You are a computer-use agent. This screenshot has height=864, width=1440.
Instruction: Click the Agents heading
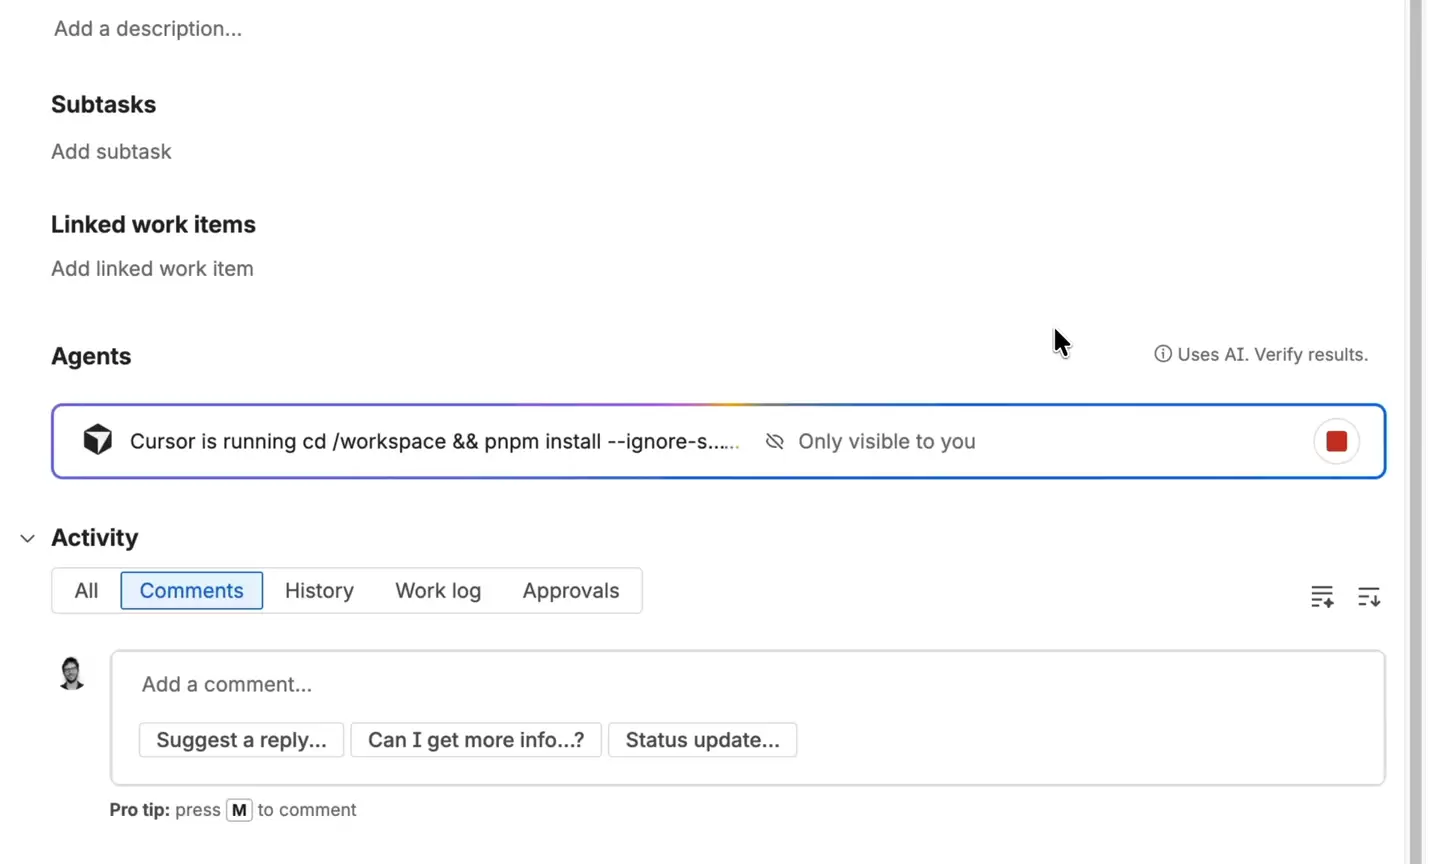pyautogui.click(x=91, y=356)
